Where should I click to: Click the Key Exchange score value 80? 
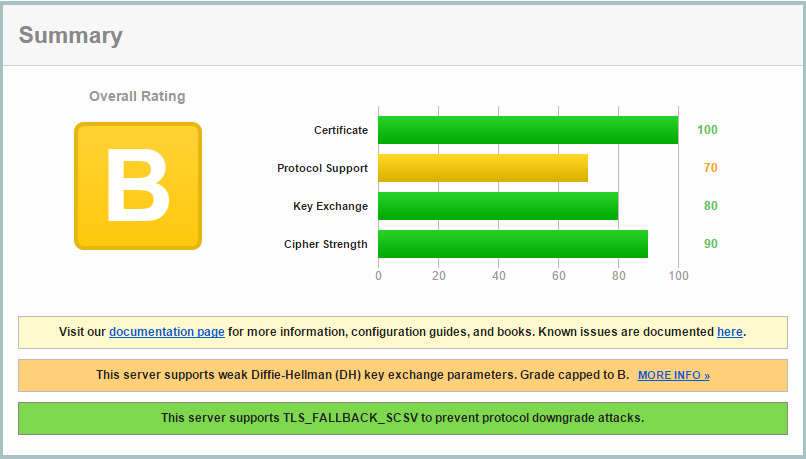click(710, 206)
